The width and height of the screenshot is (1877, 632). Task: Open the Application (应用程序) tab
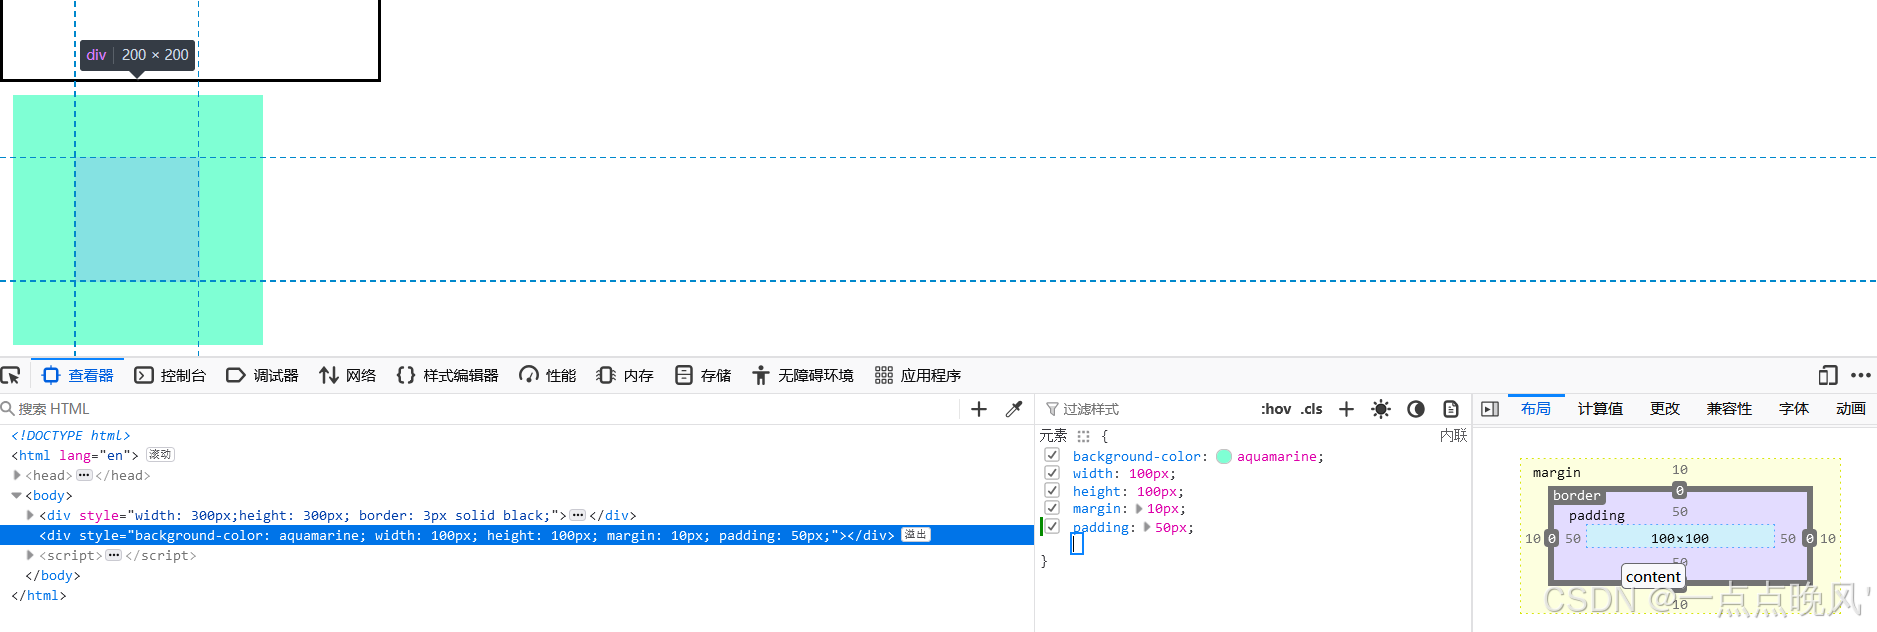(918, 376)
